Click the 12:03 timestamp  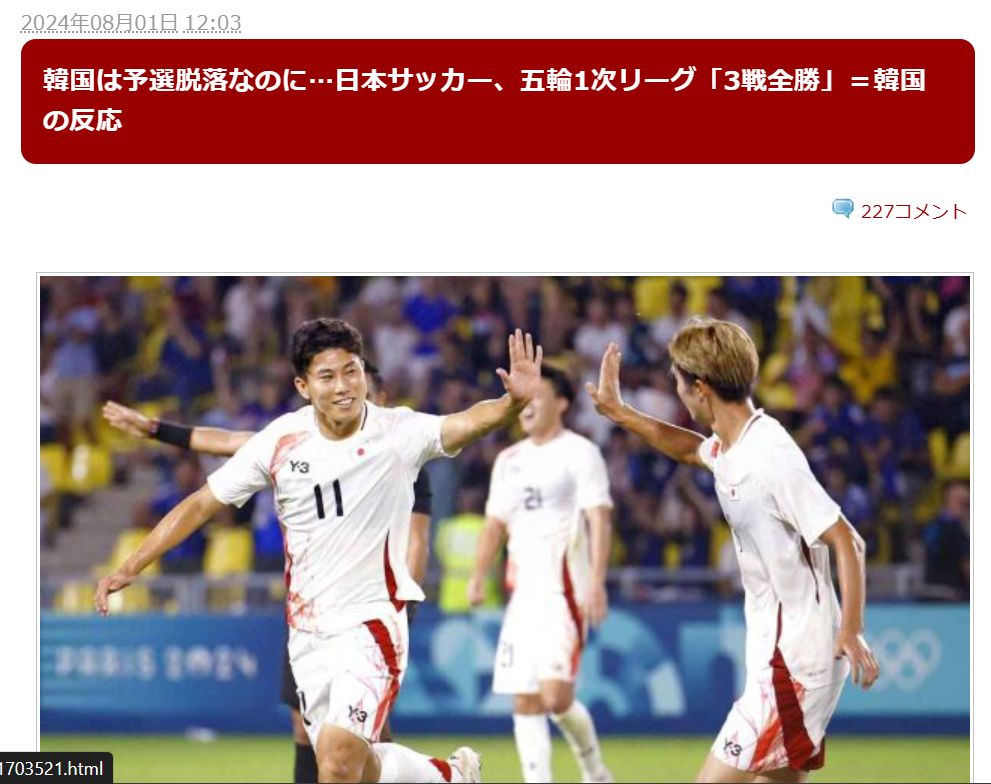coord(212,23)
